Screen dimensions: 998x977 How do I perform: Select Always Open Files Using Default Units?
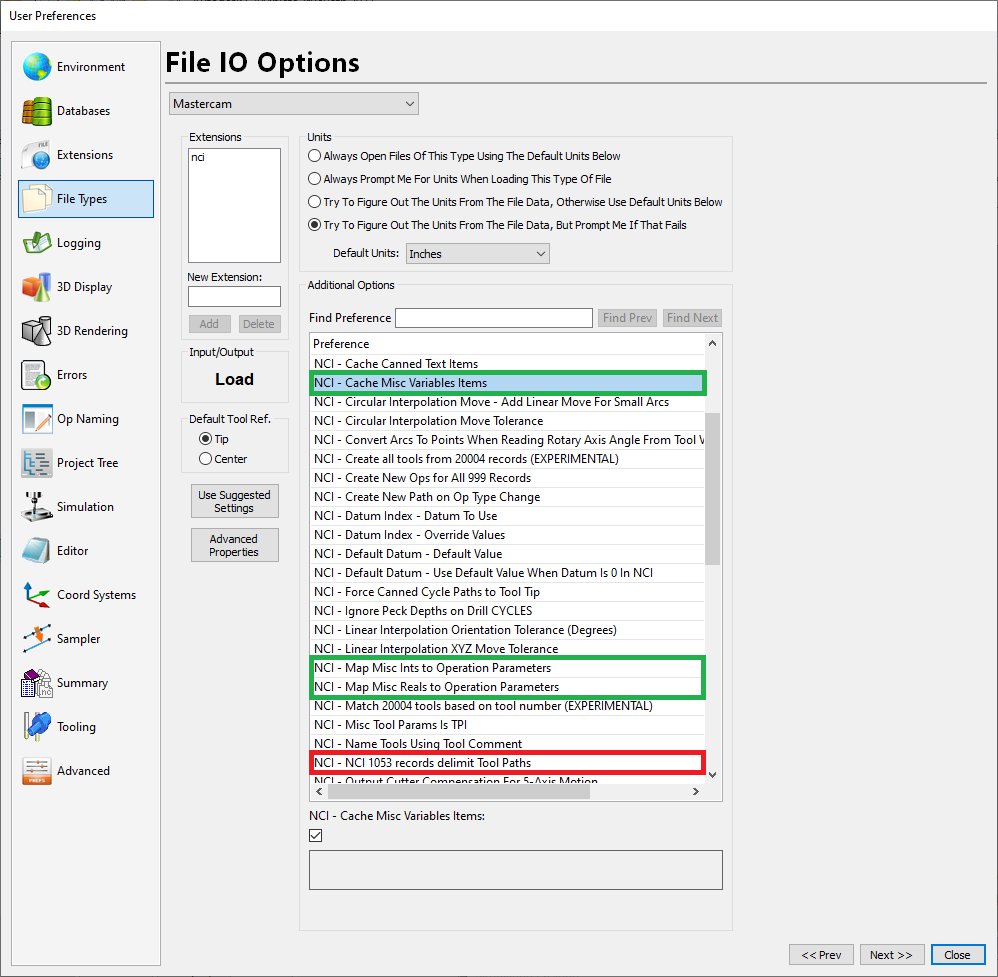(x=315, y=156)
